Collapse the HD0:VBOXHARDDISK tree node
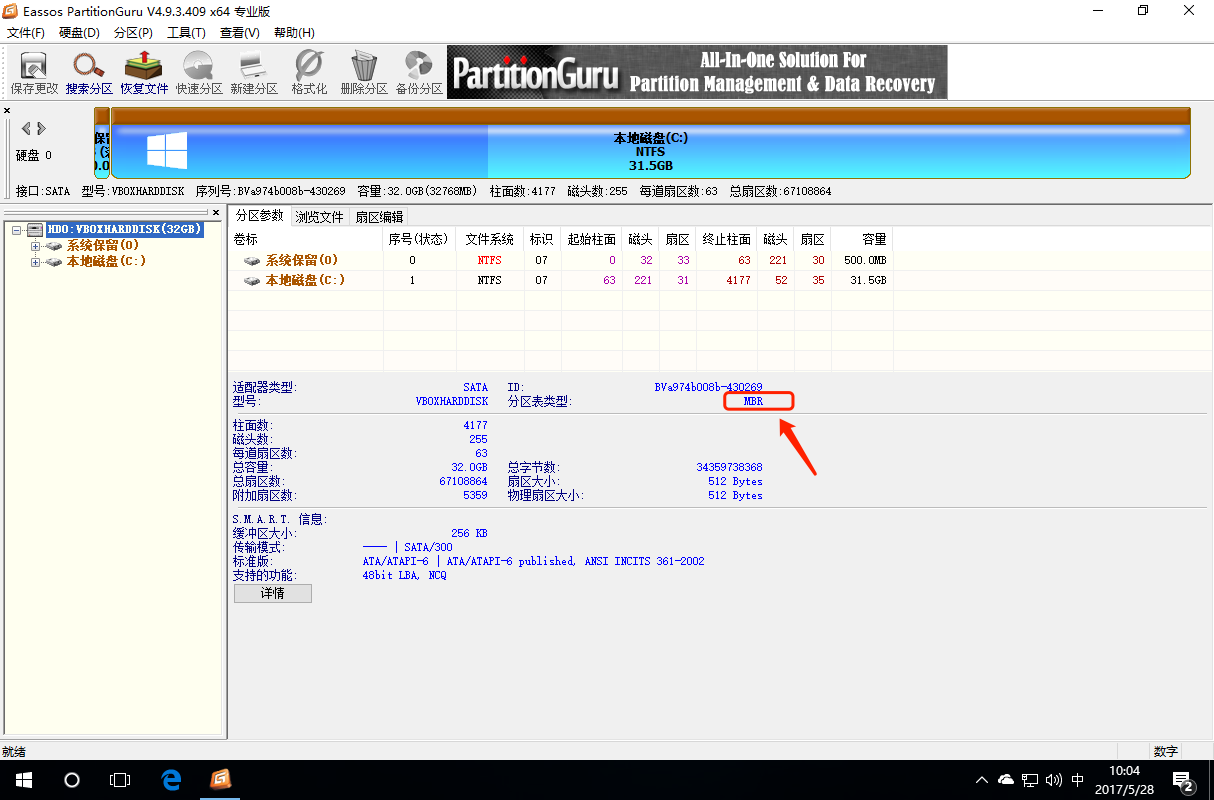The height and width of the screenshot is (800, 1214). point(17,230)
